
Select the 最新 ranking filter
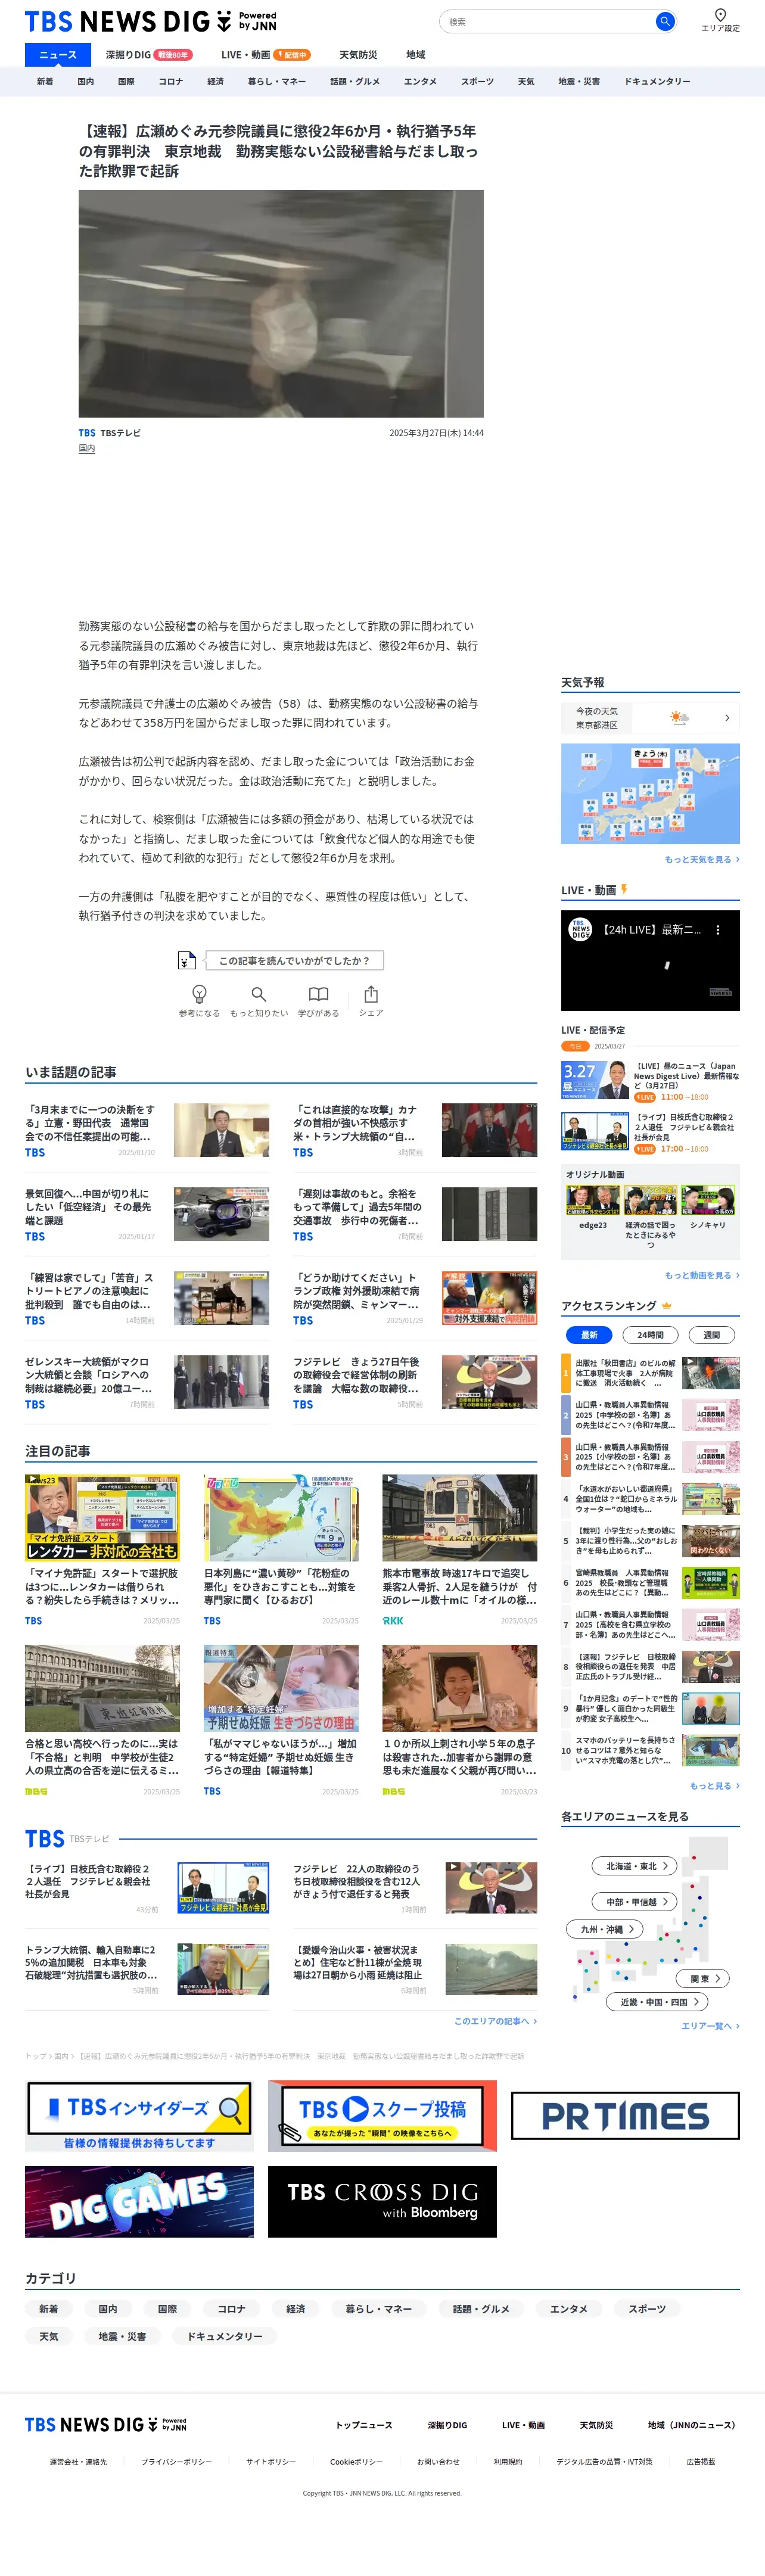pos(590,1334)
